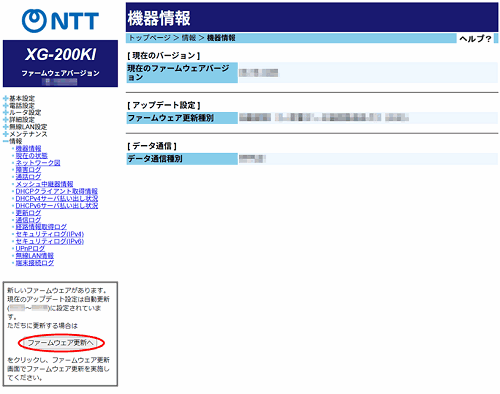
Task: Open DHCPv4サーバ払い出し状況 link
Action: pyautogui.click(x=57, y=198)
